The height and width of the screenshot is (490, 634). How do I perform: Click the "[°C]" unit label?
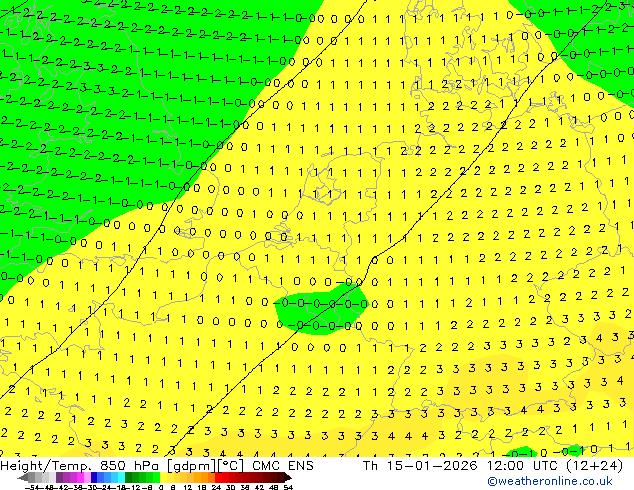click(x=230, y=466)
